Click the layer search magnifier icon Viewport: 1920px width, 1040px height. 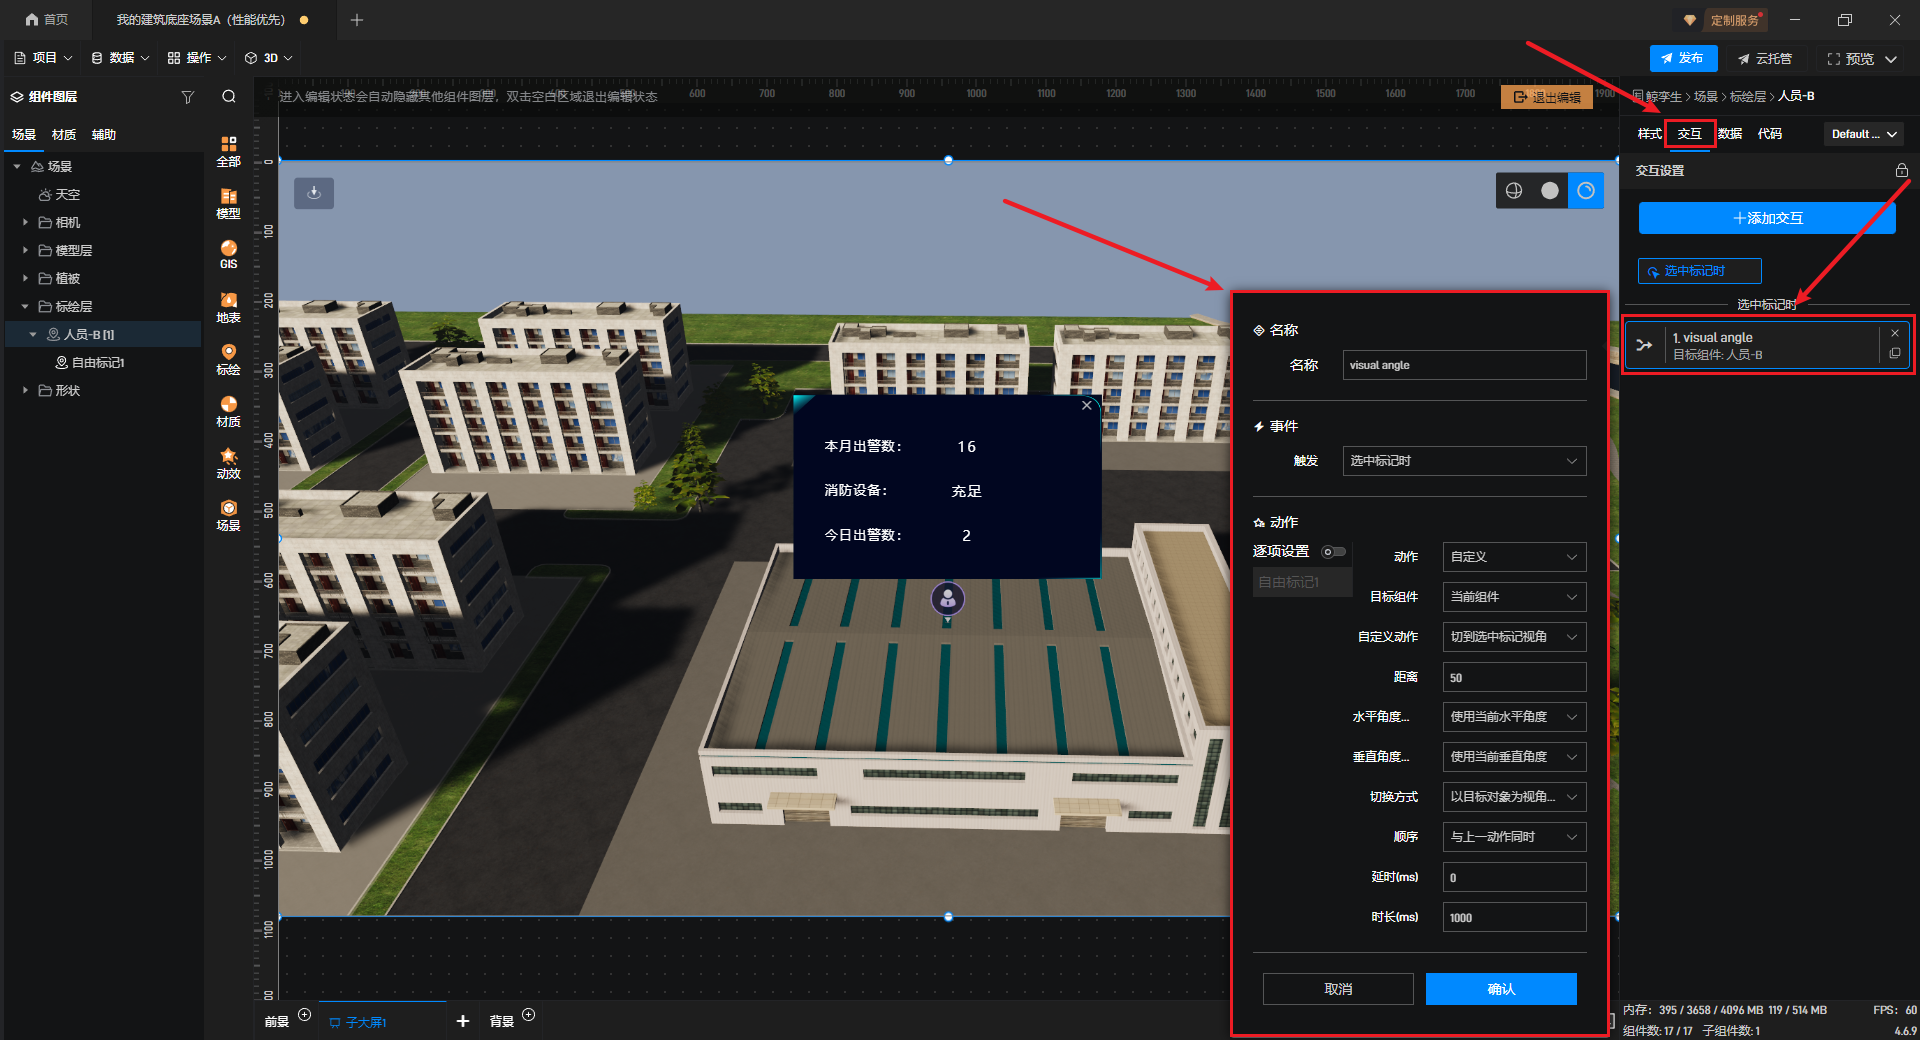pos(229,97)
